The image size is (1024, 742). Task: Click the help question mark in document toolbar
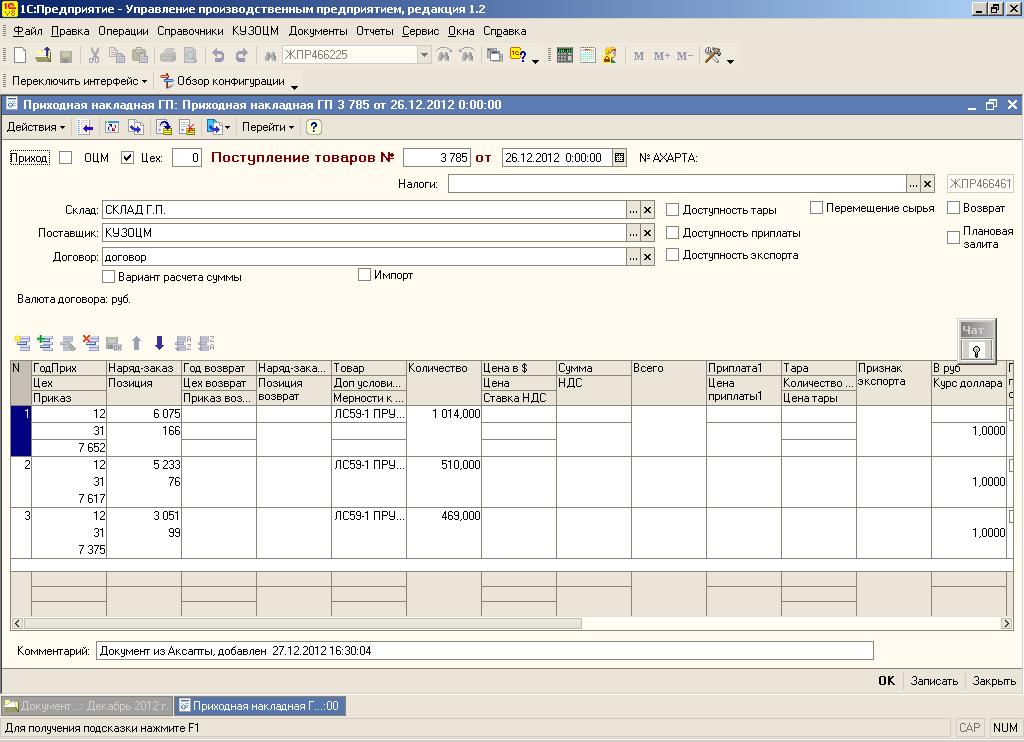click(x=313, y=127)
